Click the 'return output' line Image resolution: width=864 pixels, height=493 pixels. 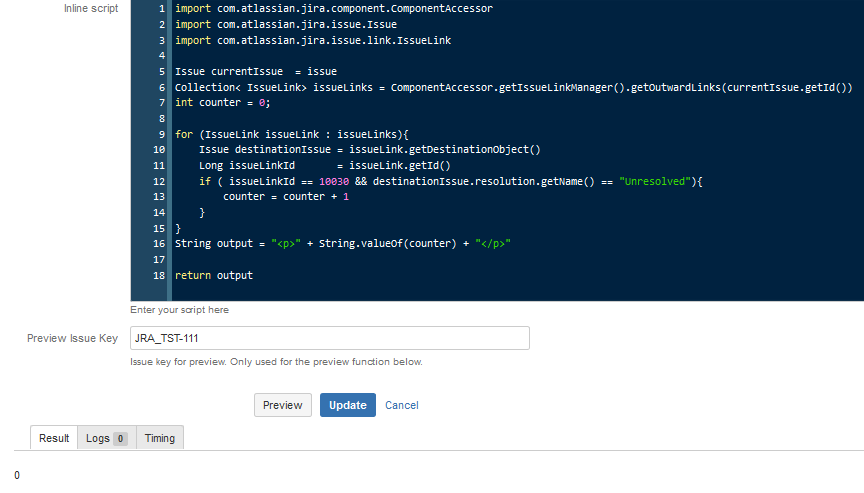[214, 275]
